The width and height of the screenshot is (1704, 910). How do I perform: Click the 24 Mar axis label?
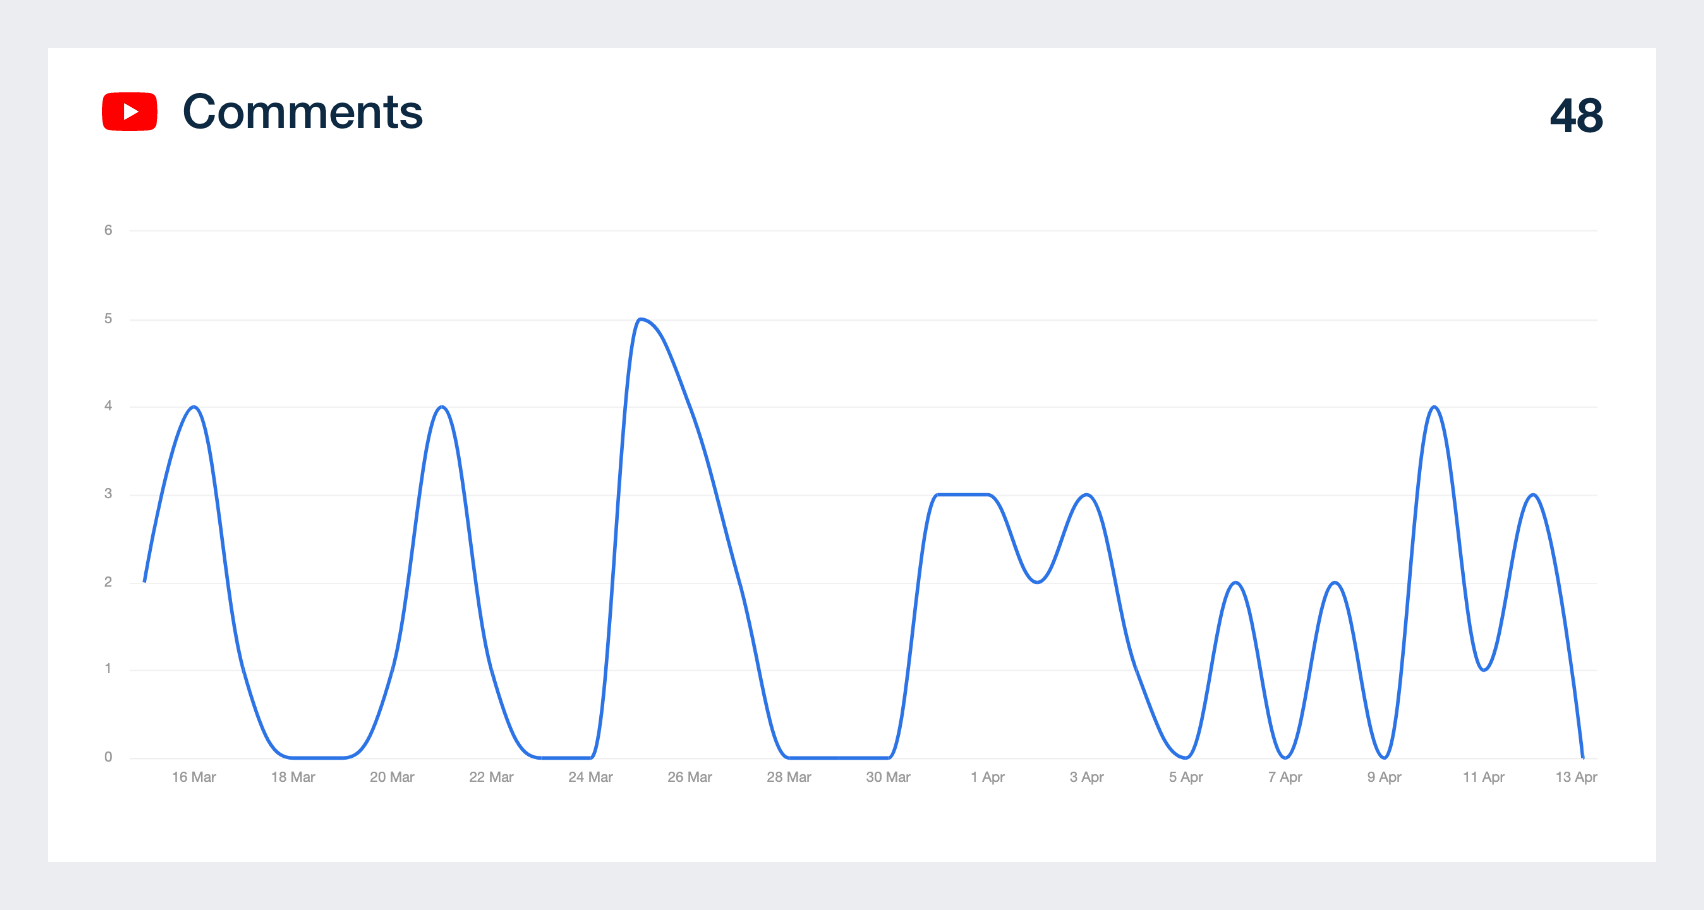point(591,777)
